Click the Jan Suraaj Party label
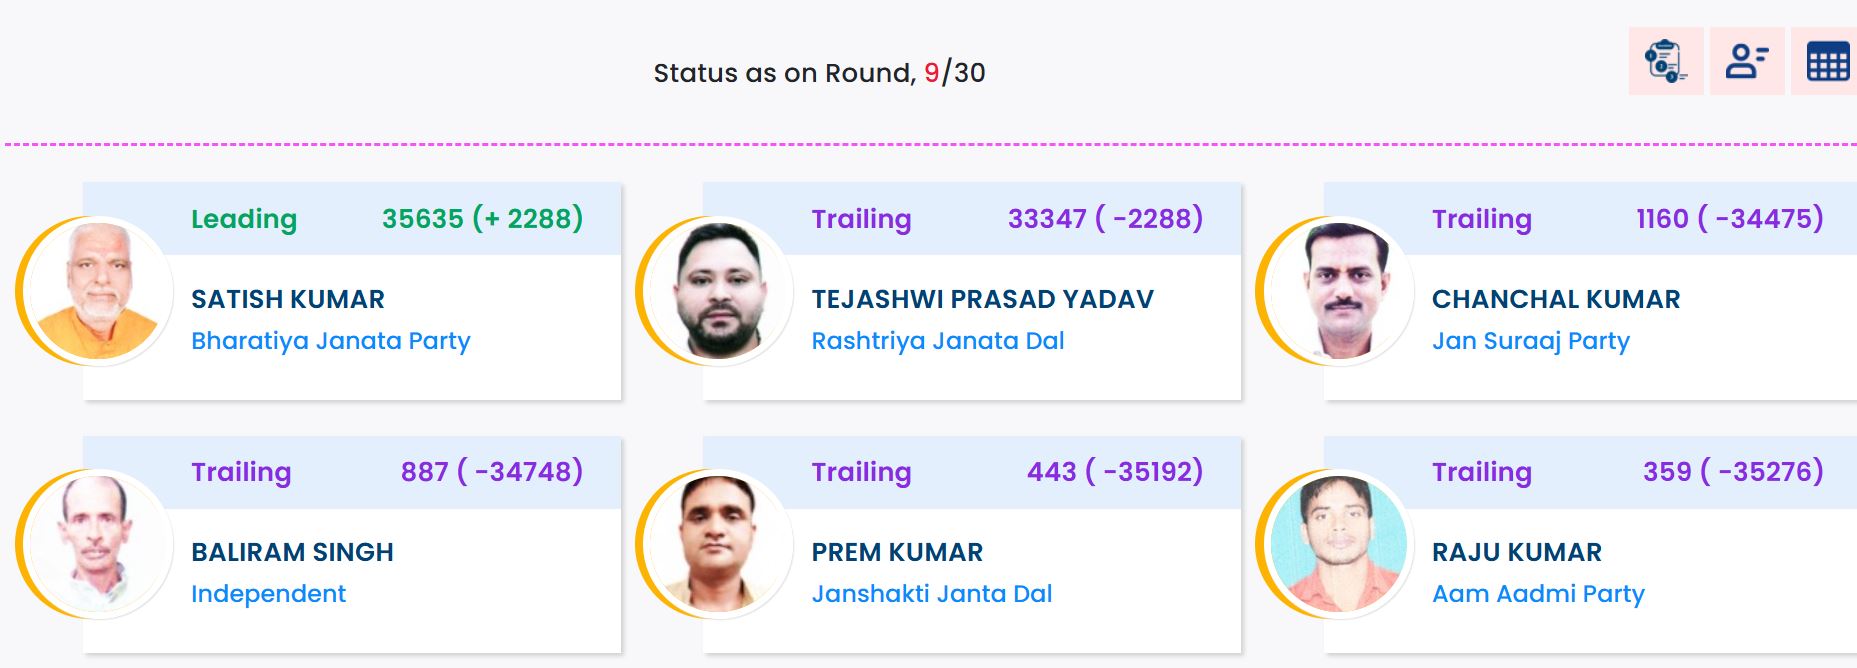This screenshot has width=1857, height=668. (x=1530, y=341)
